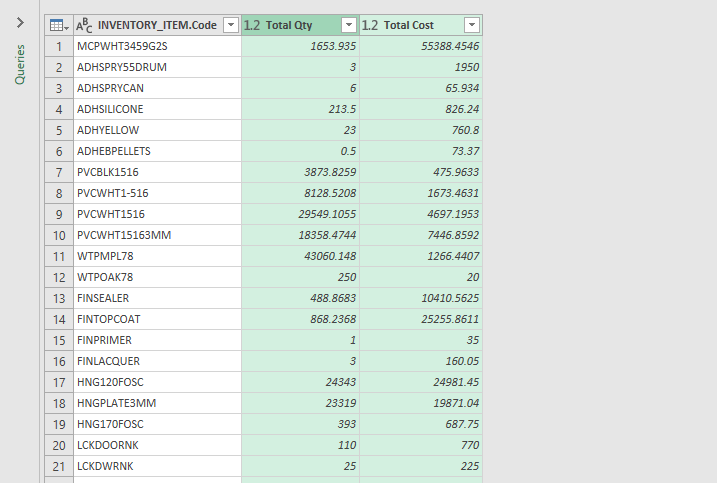The height and width of the screenshot is (483, 717).
Task: Click ABC data type icon for INVENTORY_ITEM.Code
Action: (x=85, y=25)
